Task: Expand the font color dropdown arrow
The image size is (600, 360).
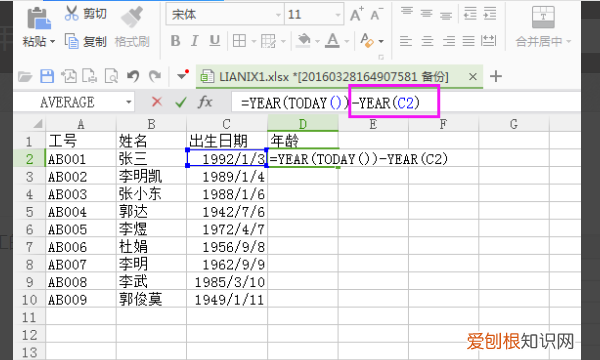Action: pyautogui.click(x=347, y=41)
